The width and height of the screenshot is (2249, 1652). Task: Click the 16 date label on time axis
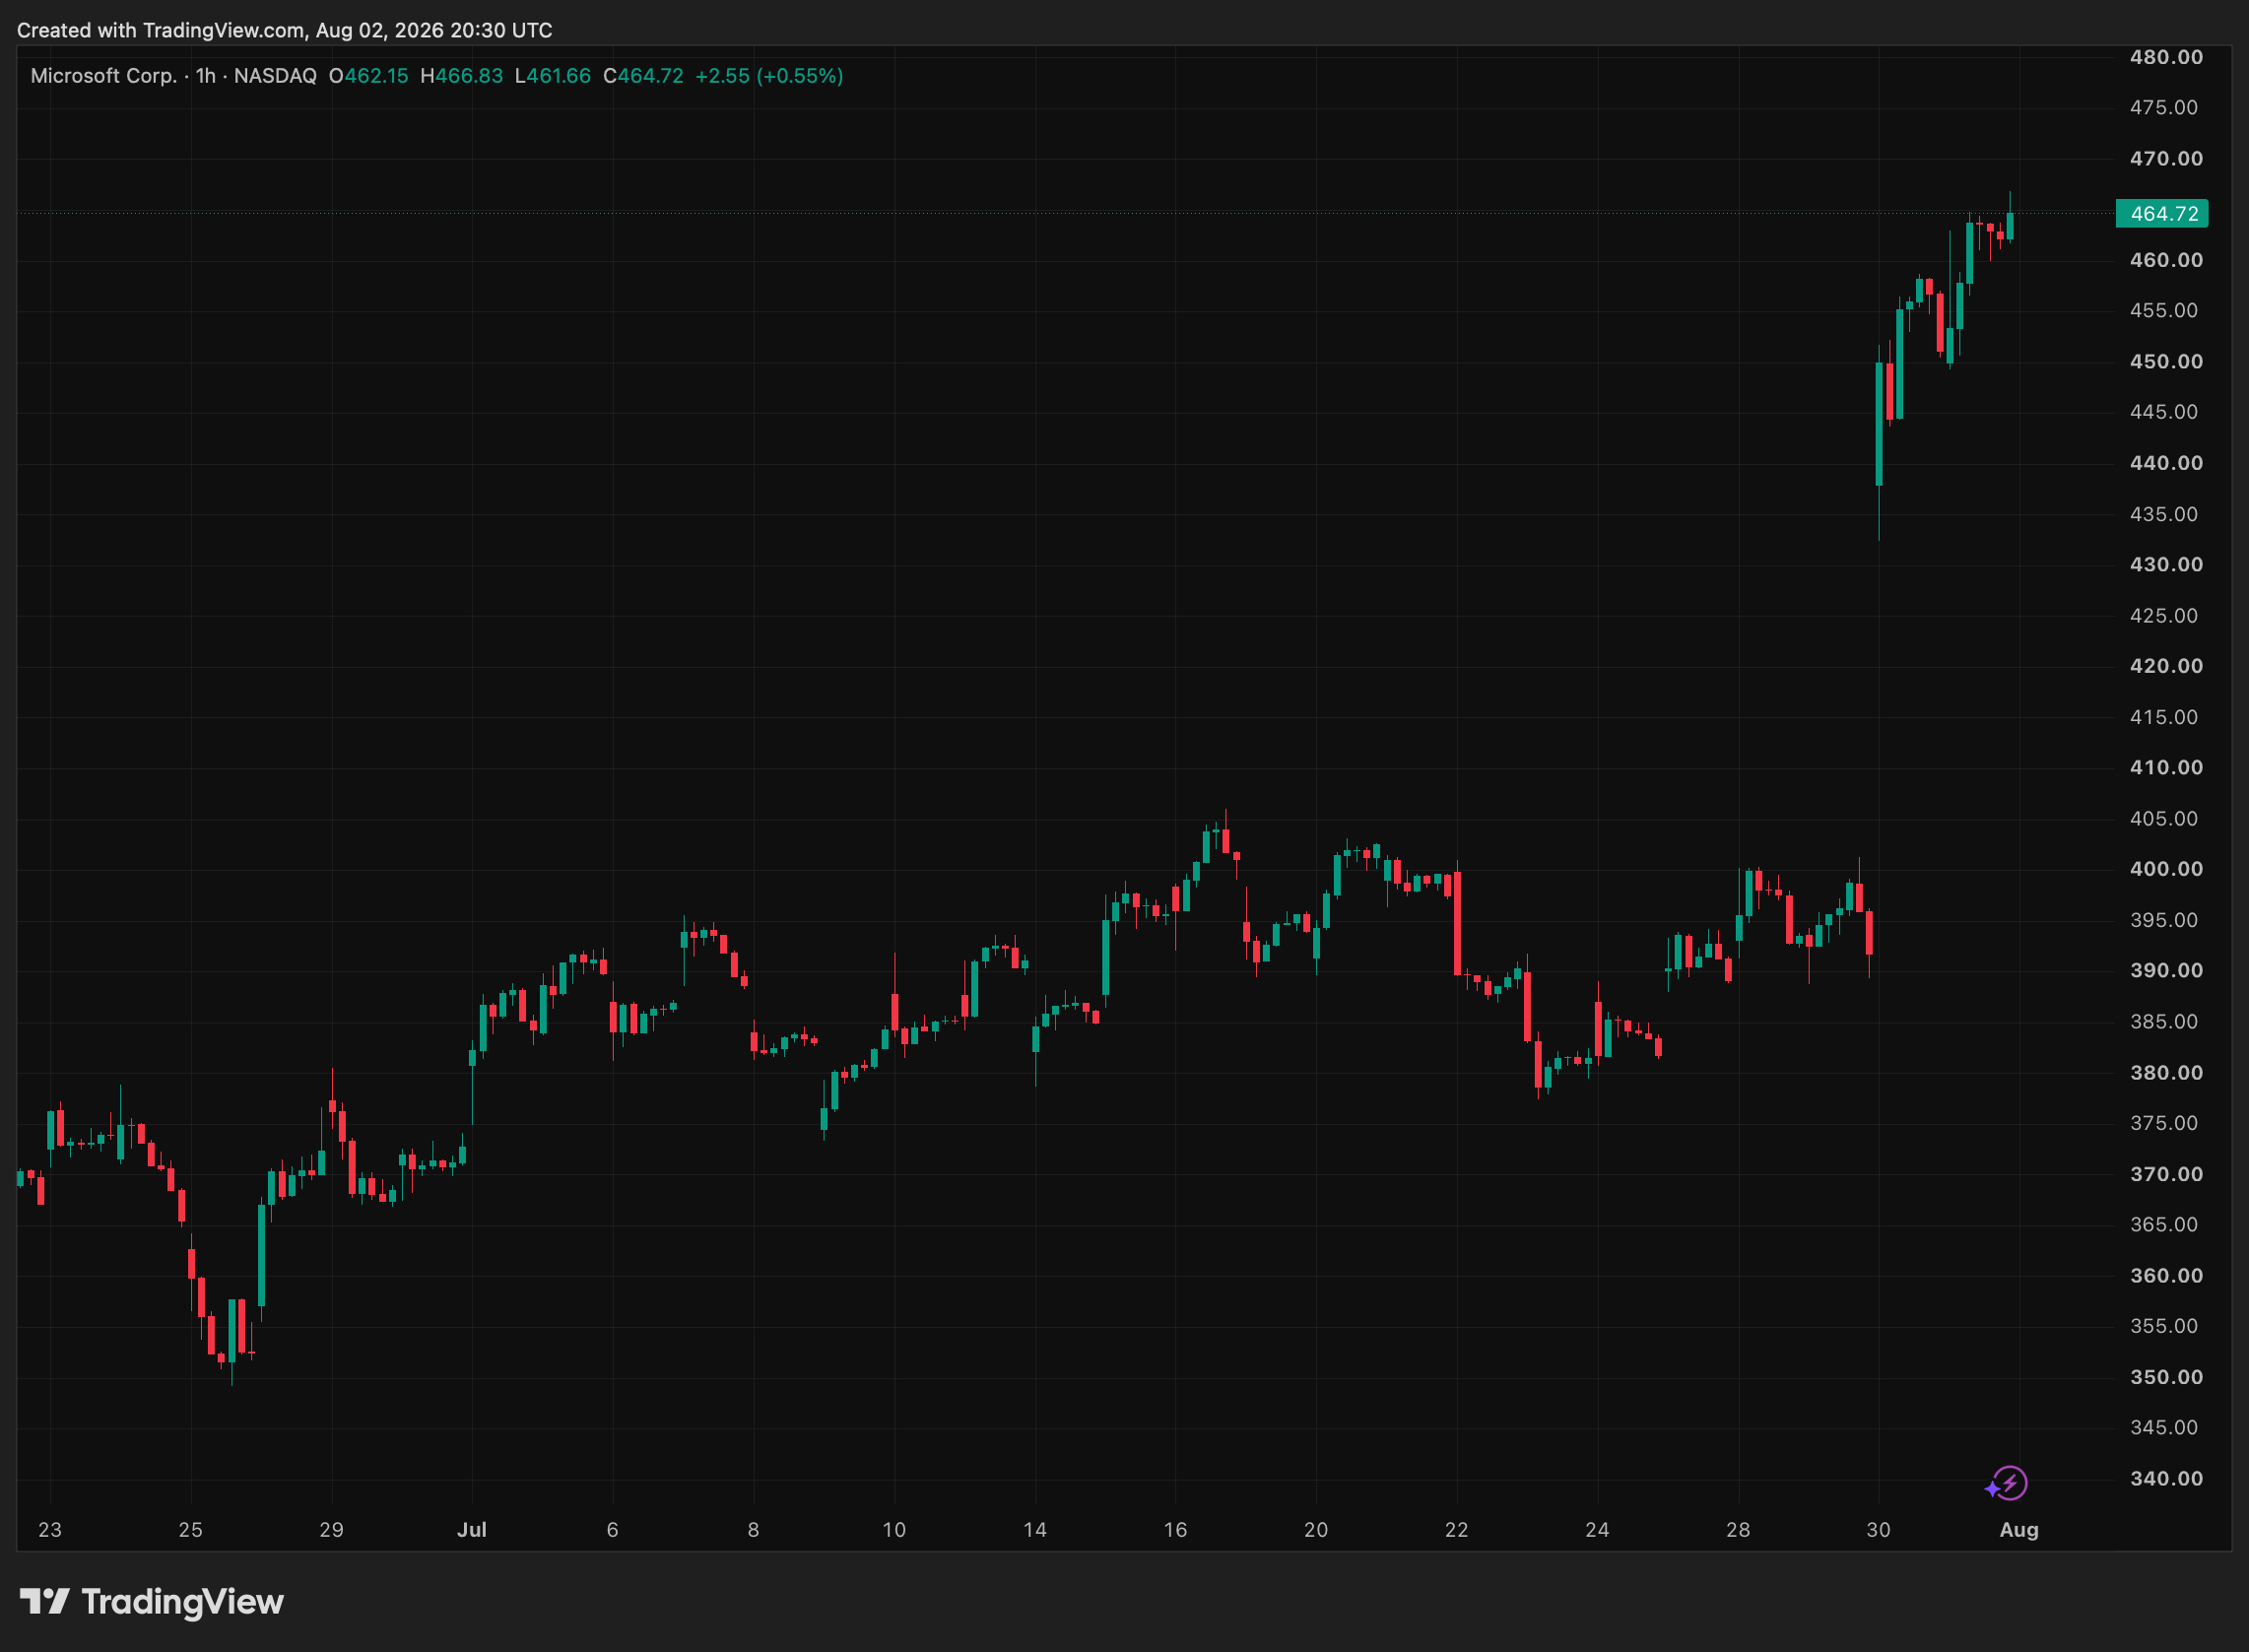click(x=1176, y=1529)
